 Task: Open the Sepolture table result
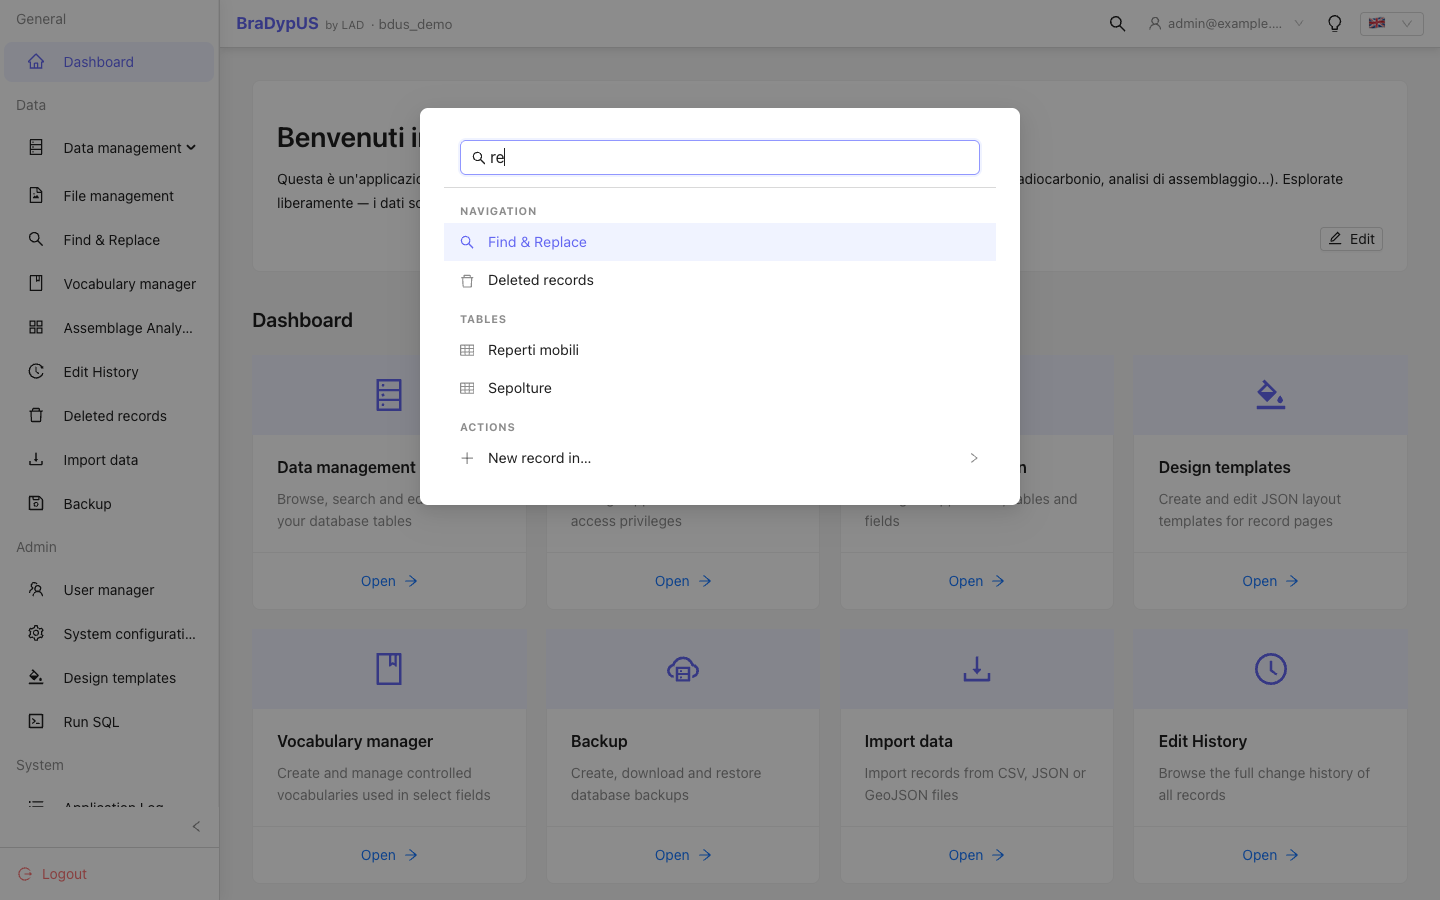tap(720, 388)
